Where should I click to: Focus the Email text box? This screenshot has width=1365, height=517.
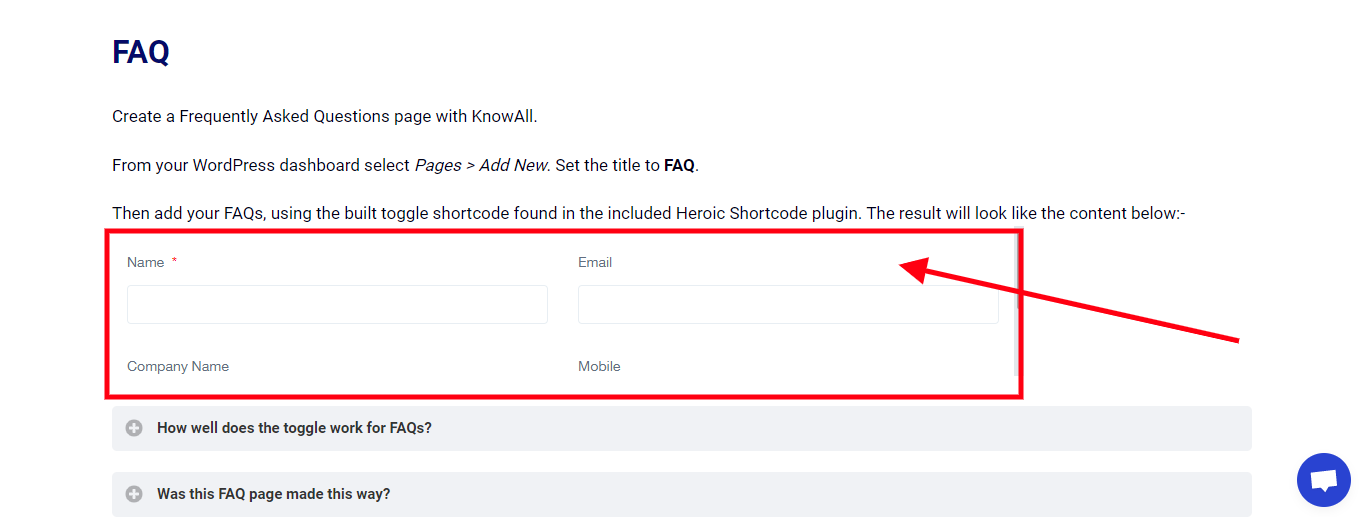pos(787,304)
